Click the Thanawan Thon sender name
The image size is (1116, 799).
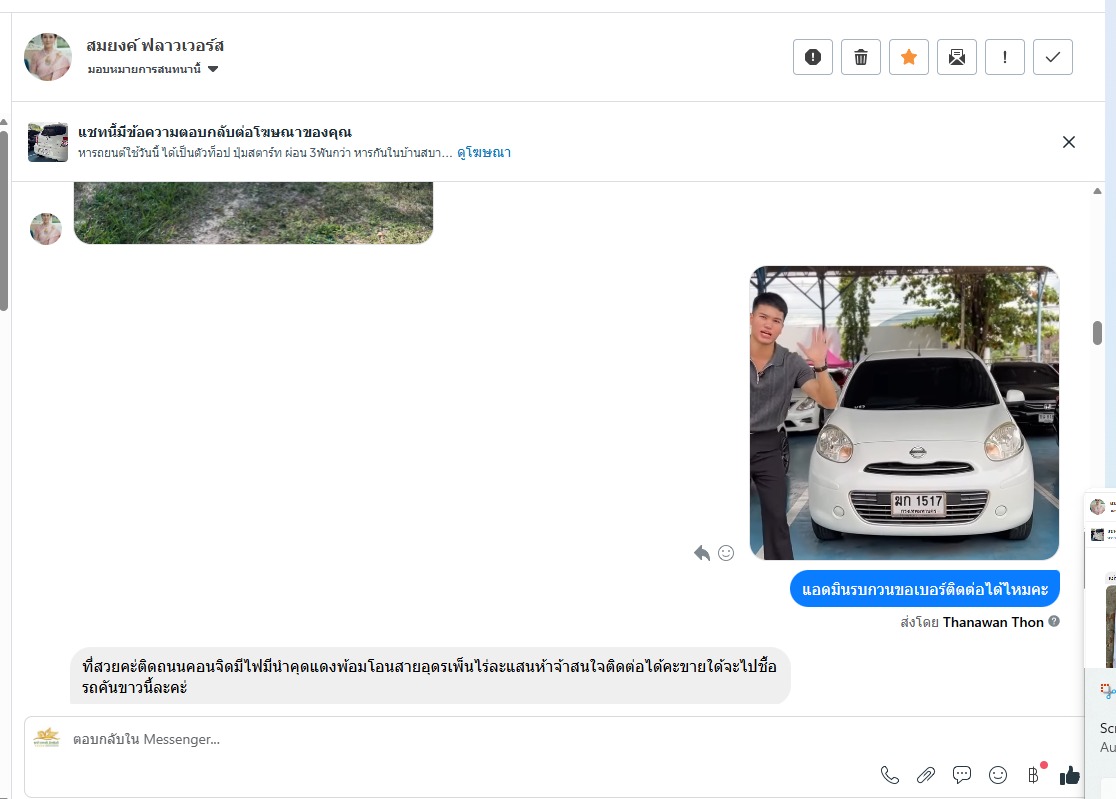tap(993, 622)
